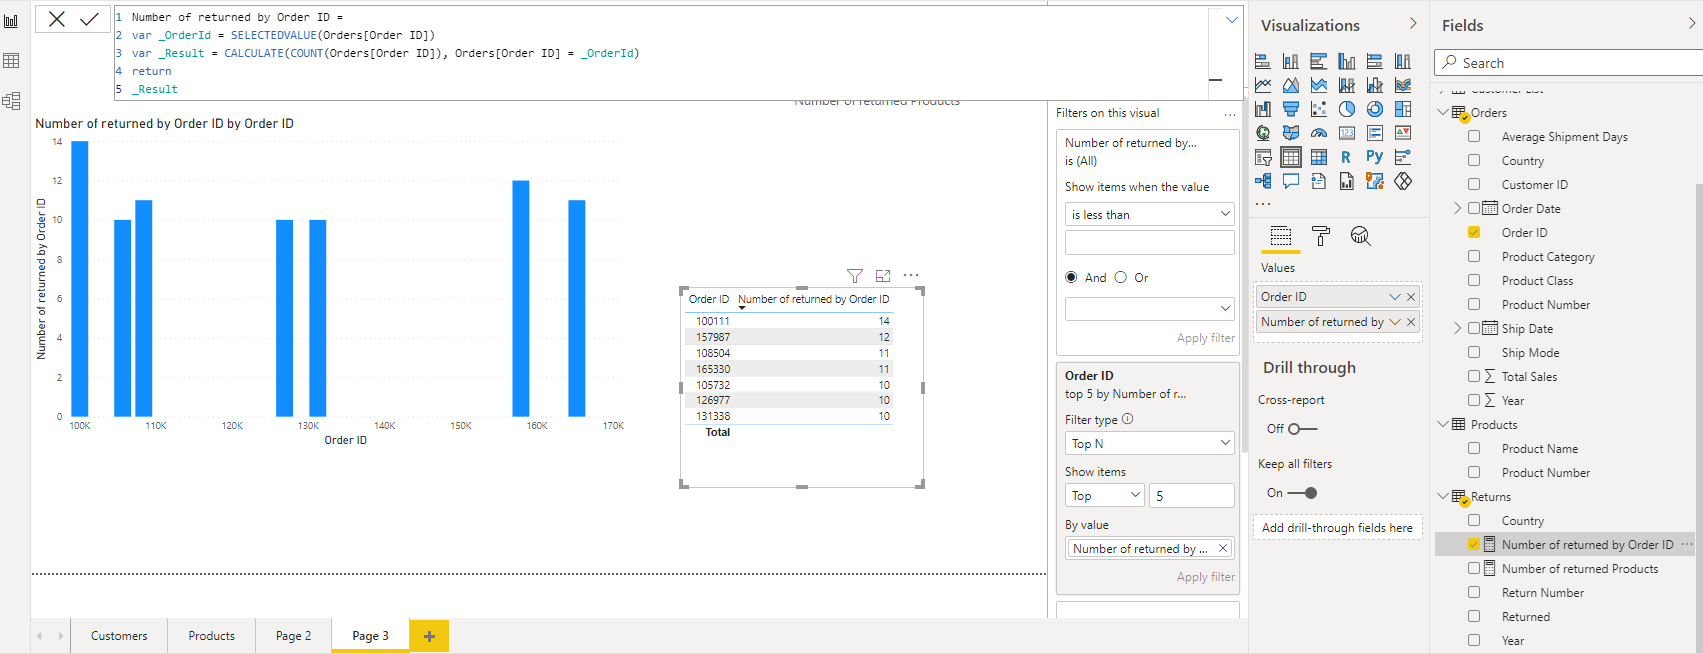Switch to Report view in the left sidebar

(x=11, y=21)
